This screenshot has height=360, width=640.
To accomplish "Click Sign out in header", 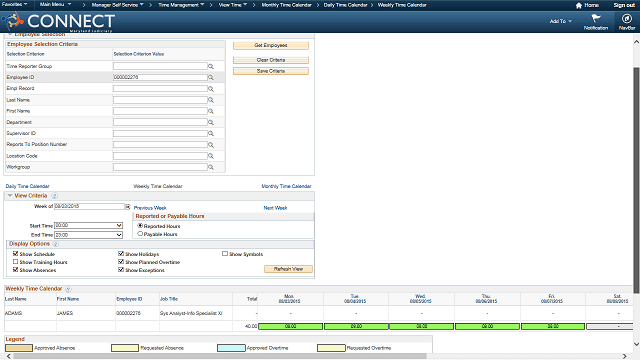I will click(x=624, y=5).
